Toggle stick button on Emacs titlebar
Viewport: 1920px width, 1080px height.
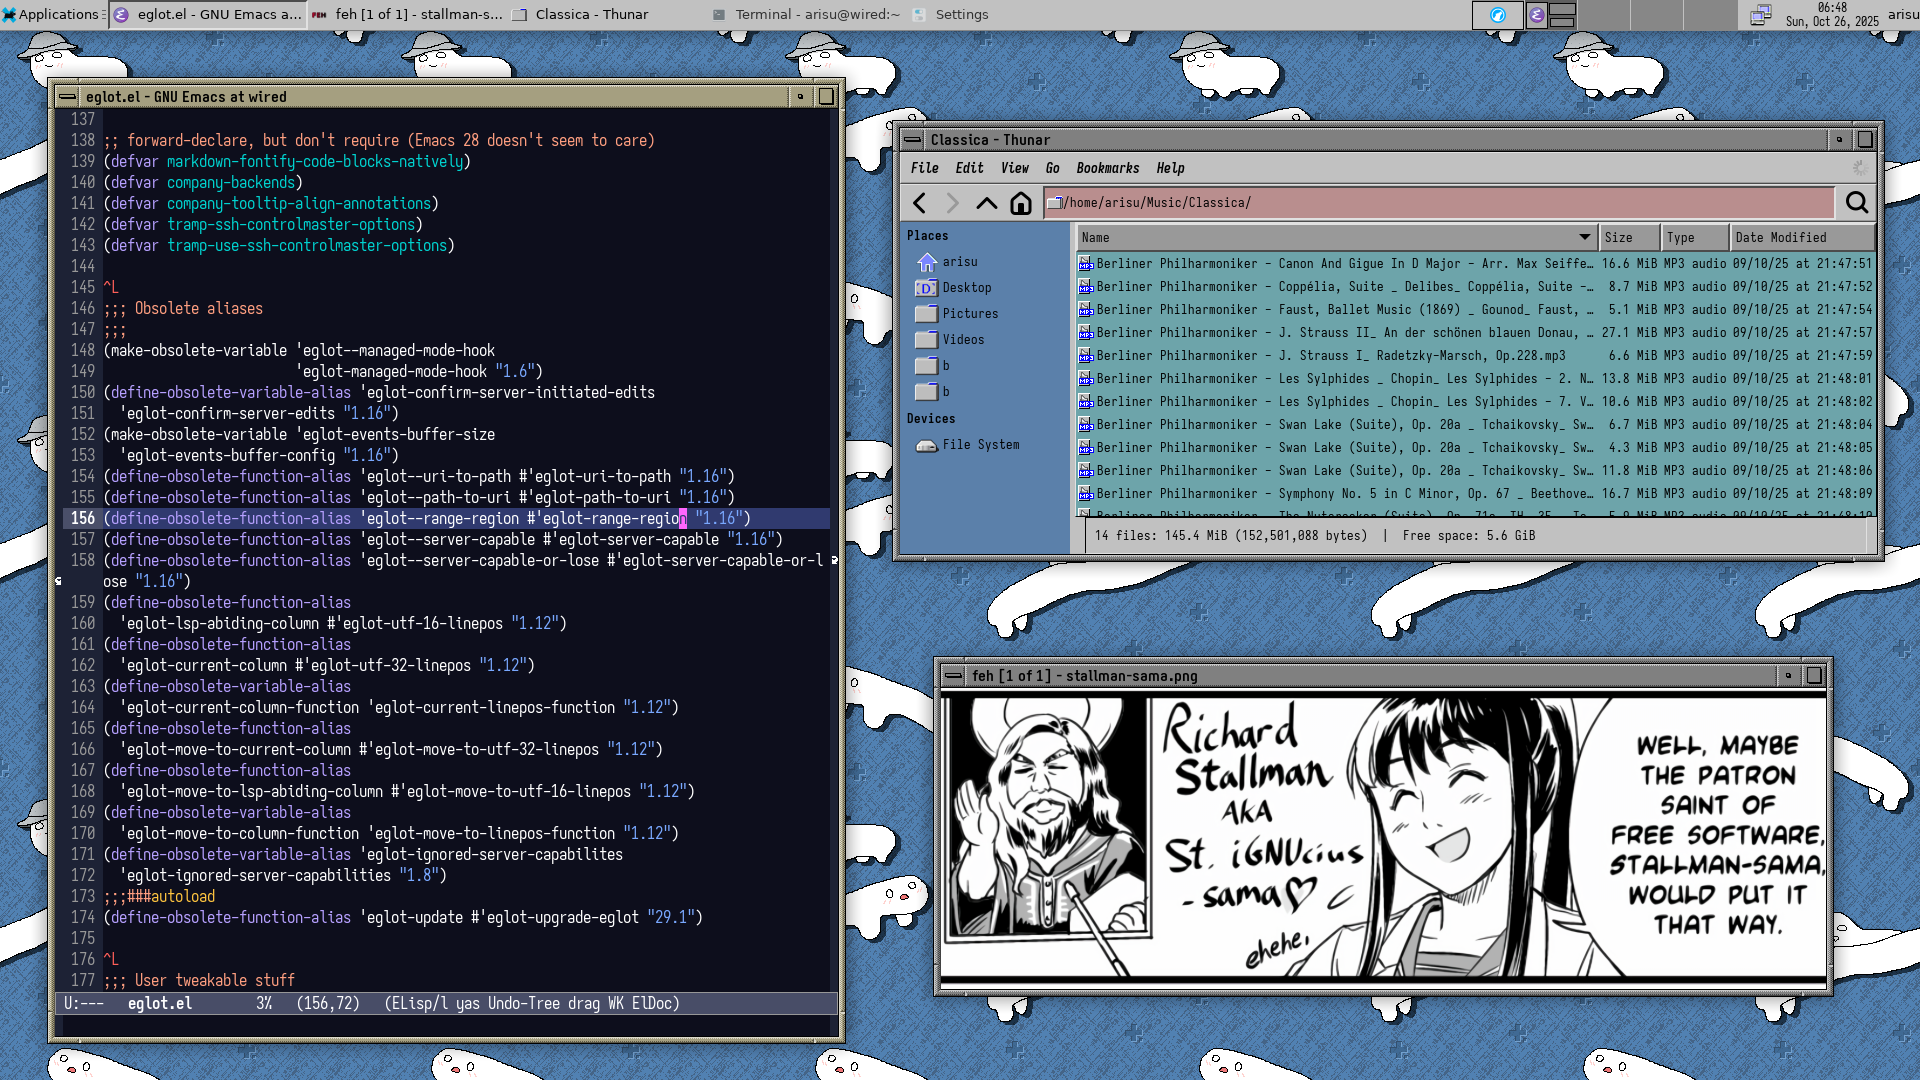coord(800,97)
